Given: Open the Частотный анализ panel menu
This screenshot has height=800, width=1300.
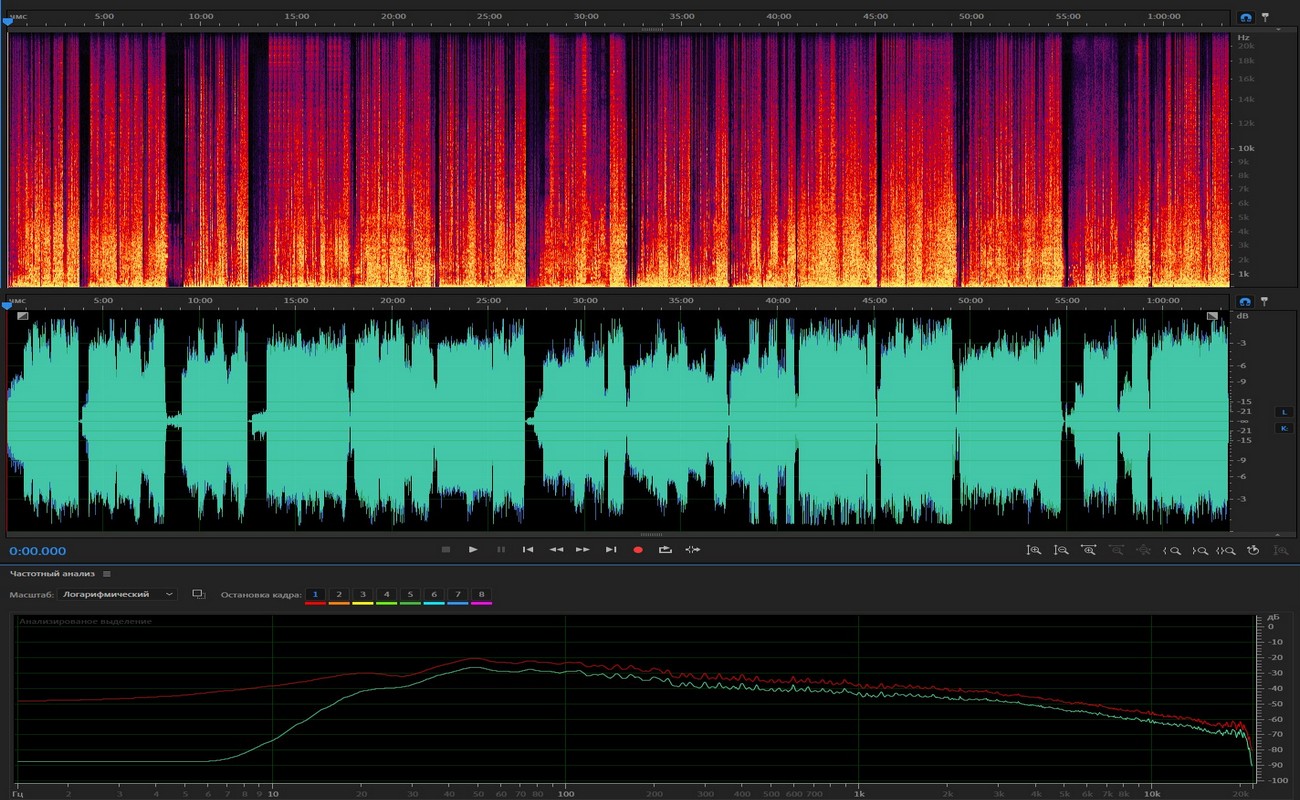Looking at the screenshot, I should [x=107, y=574].
